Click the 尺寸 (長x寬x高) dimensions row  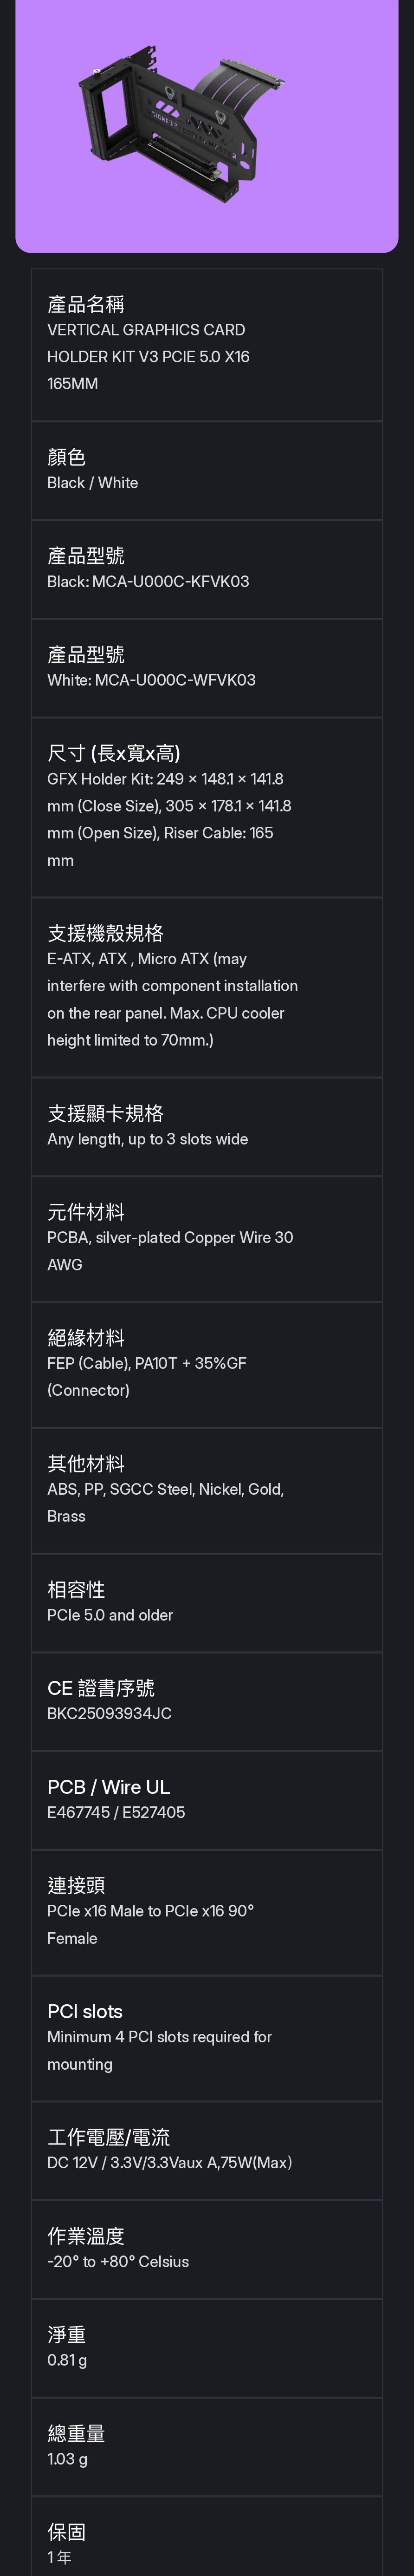point(206,806)
